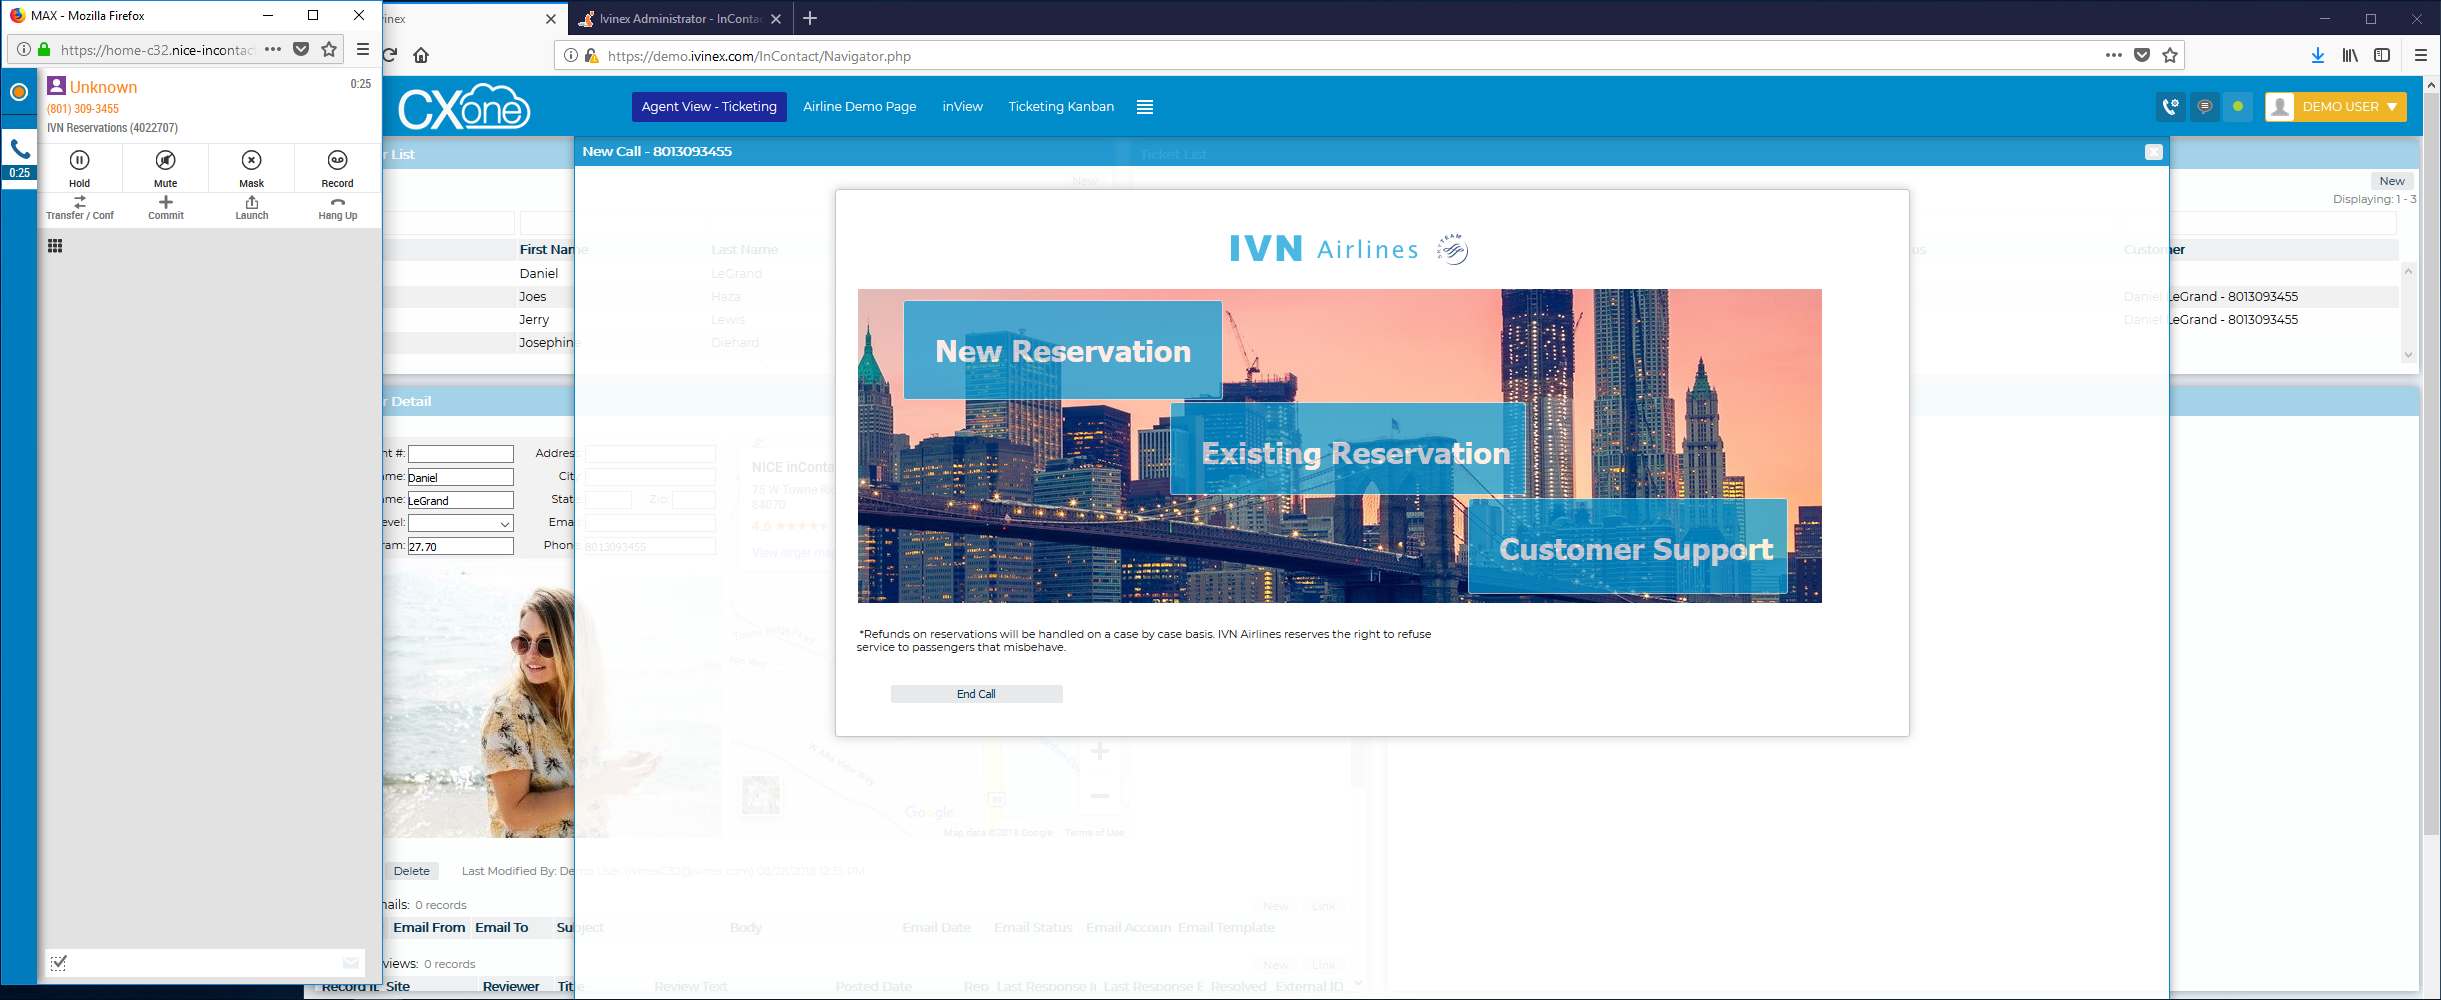The height and width of the screenshot is (1000, 2441).
Task: Open inView menu item
Action: coord(962,106)
